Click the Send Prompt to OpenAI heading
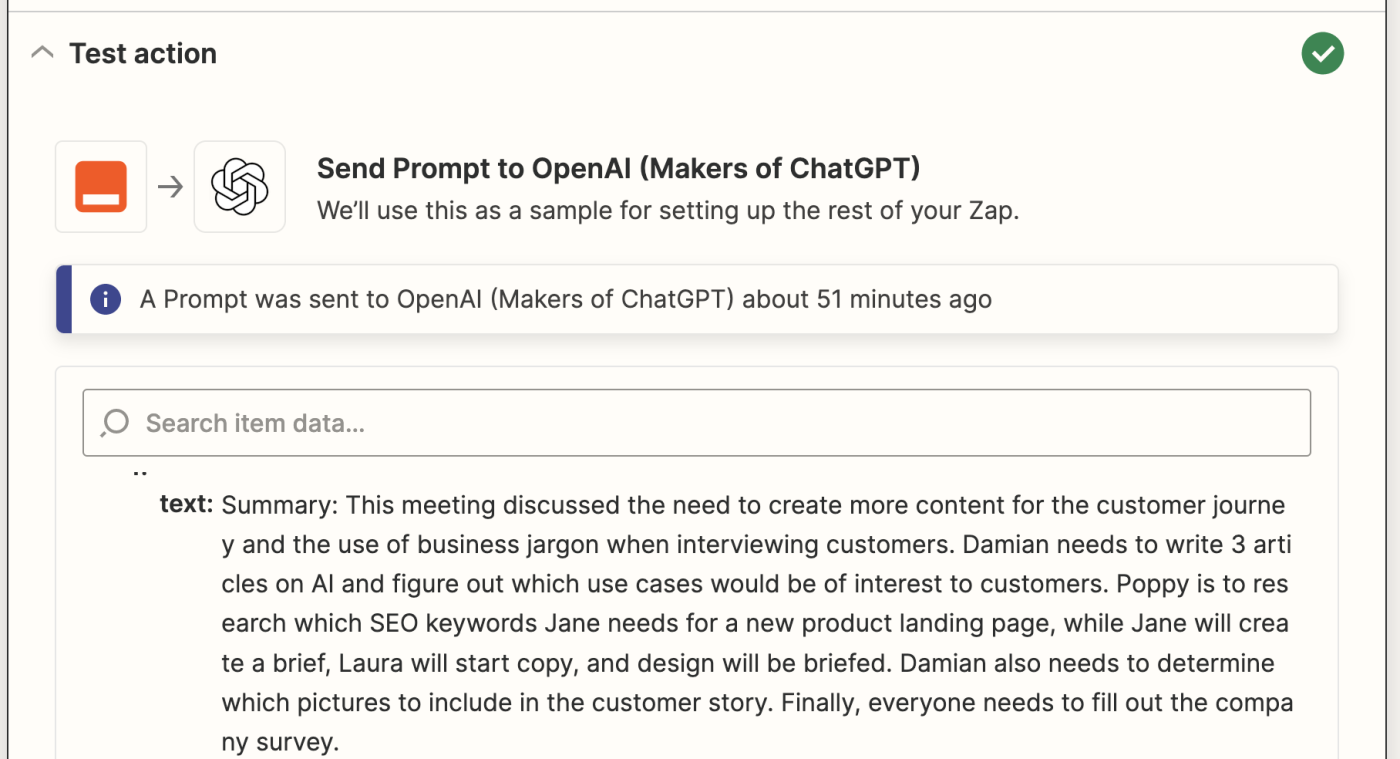The height and width of the screenshot is (759, 1400). (618, 168)
